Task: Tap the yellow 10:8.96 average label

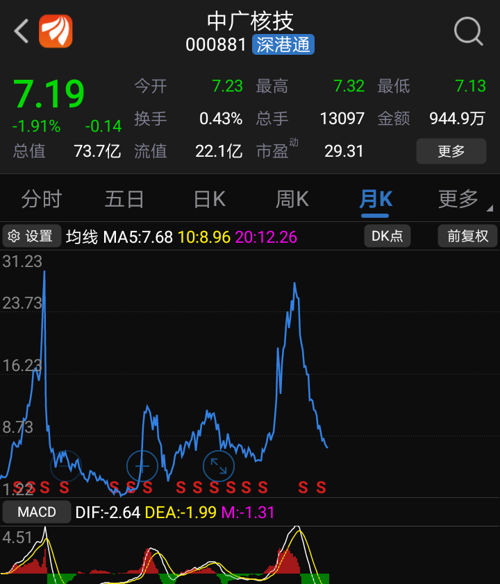Action: (x=204, y=237)
